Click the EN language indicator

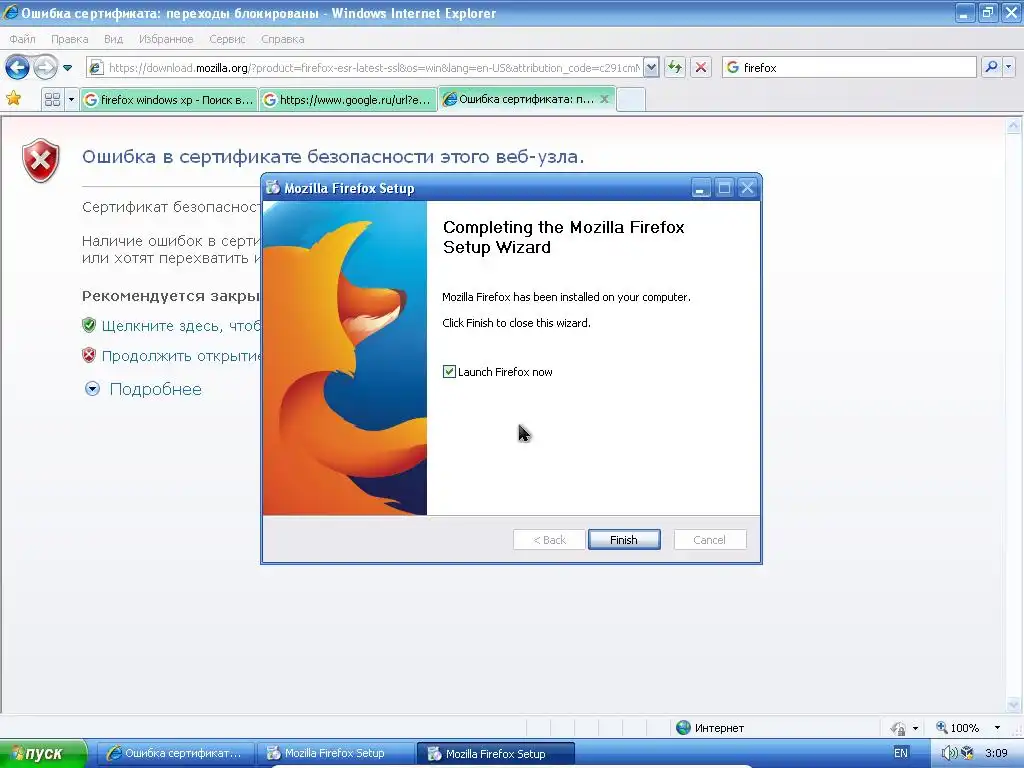pyautogui.click(x=901, y=753)
